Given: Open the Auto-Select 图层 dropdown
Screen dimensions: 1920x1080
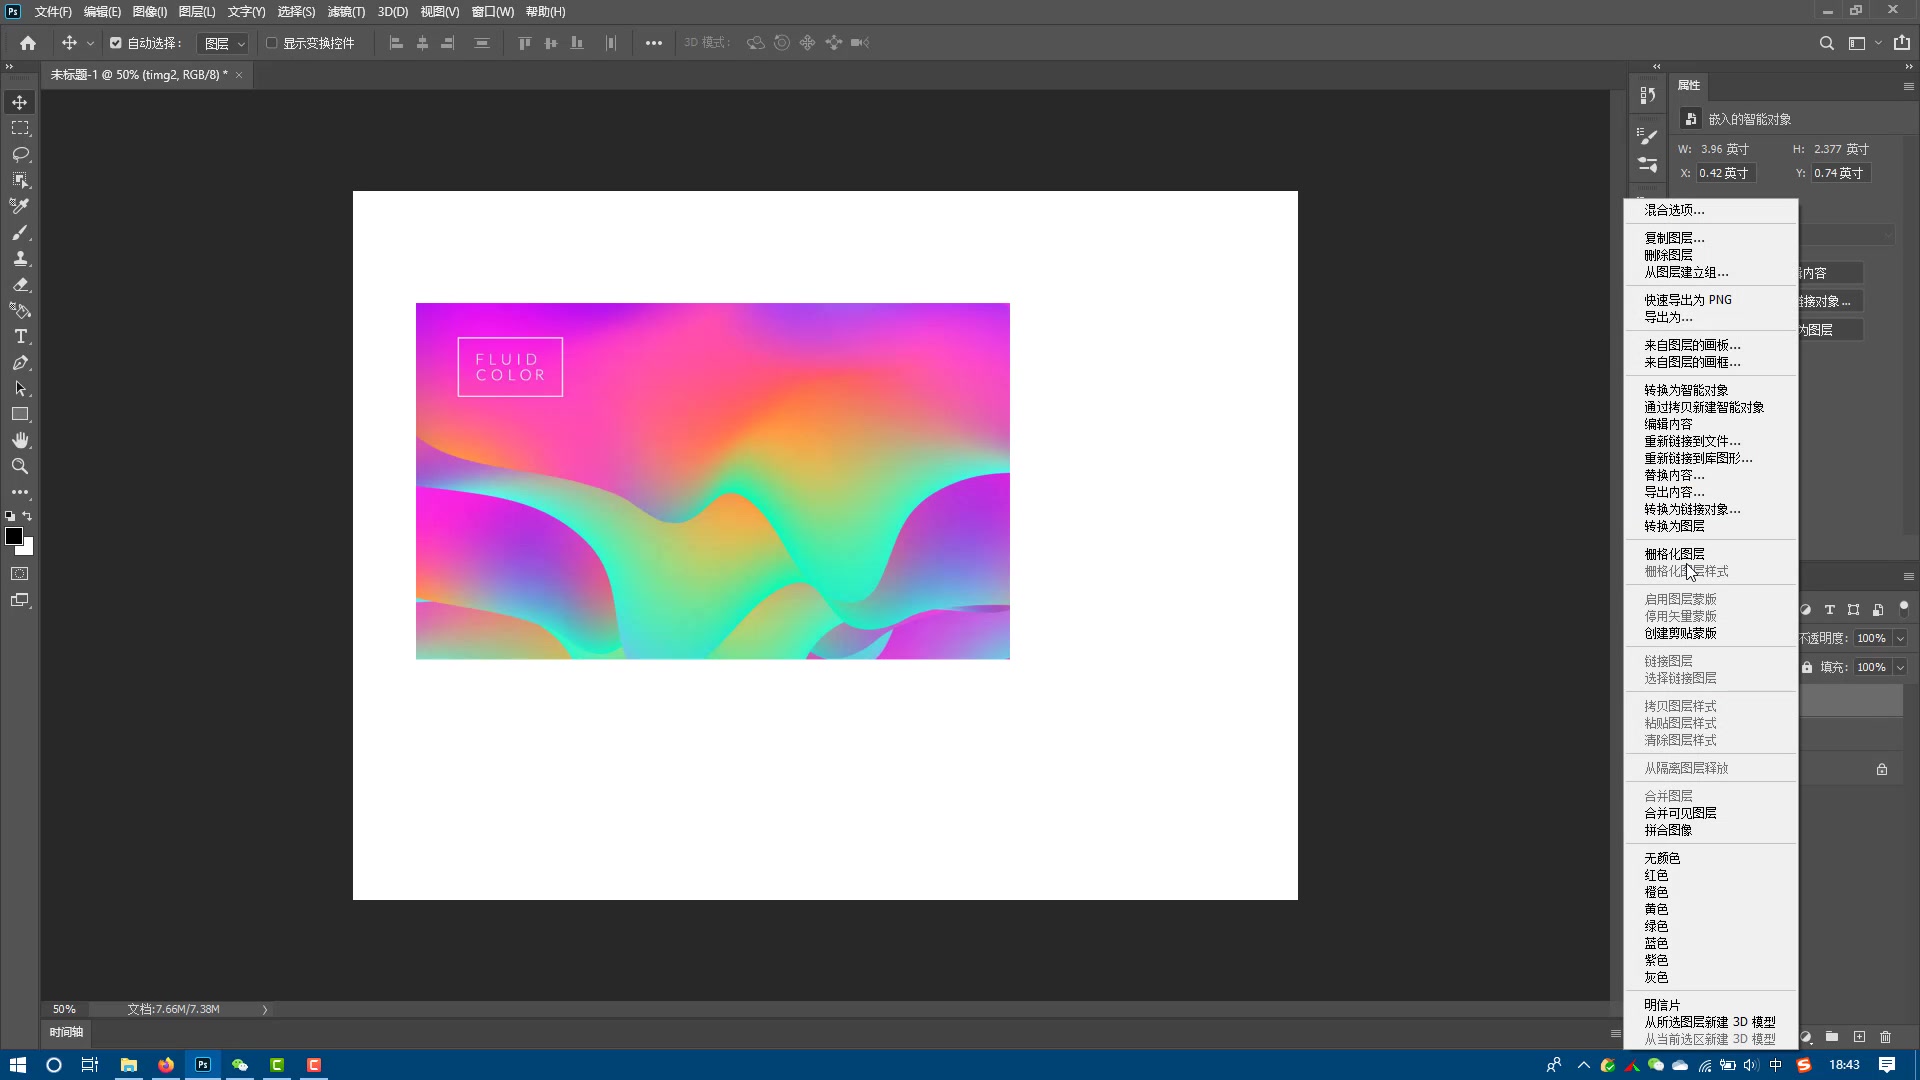Looking at the screenshot, I should click(x=224, y=43).
